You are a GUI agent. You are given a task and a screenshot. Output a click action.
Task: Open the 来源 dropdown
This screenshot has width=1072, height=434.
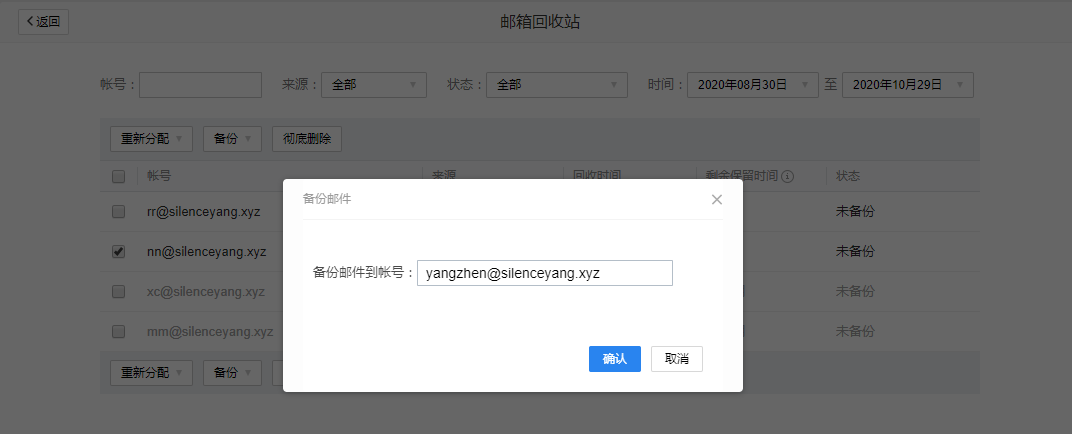point(374,85)
